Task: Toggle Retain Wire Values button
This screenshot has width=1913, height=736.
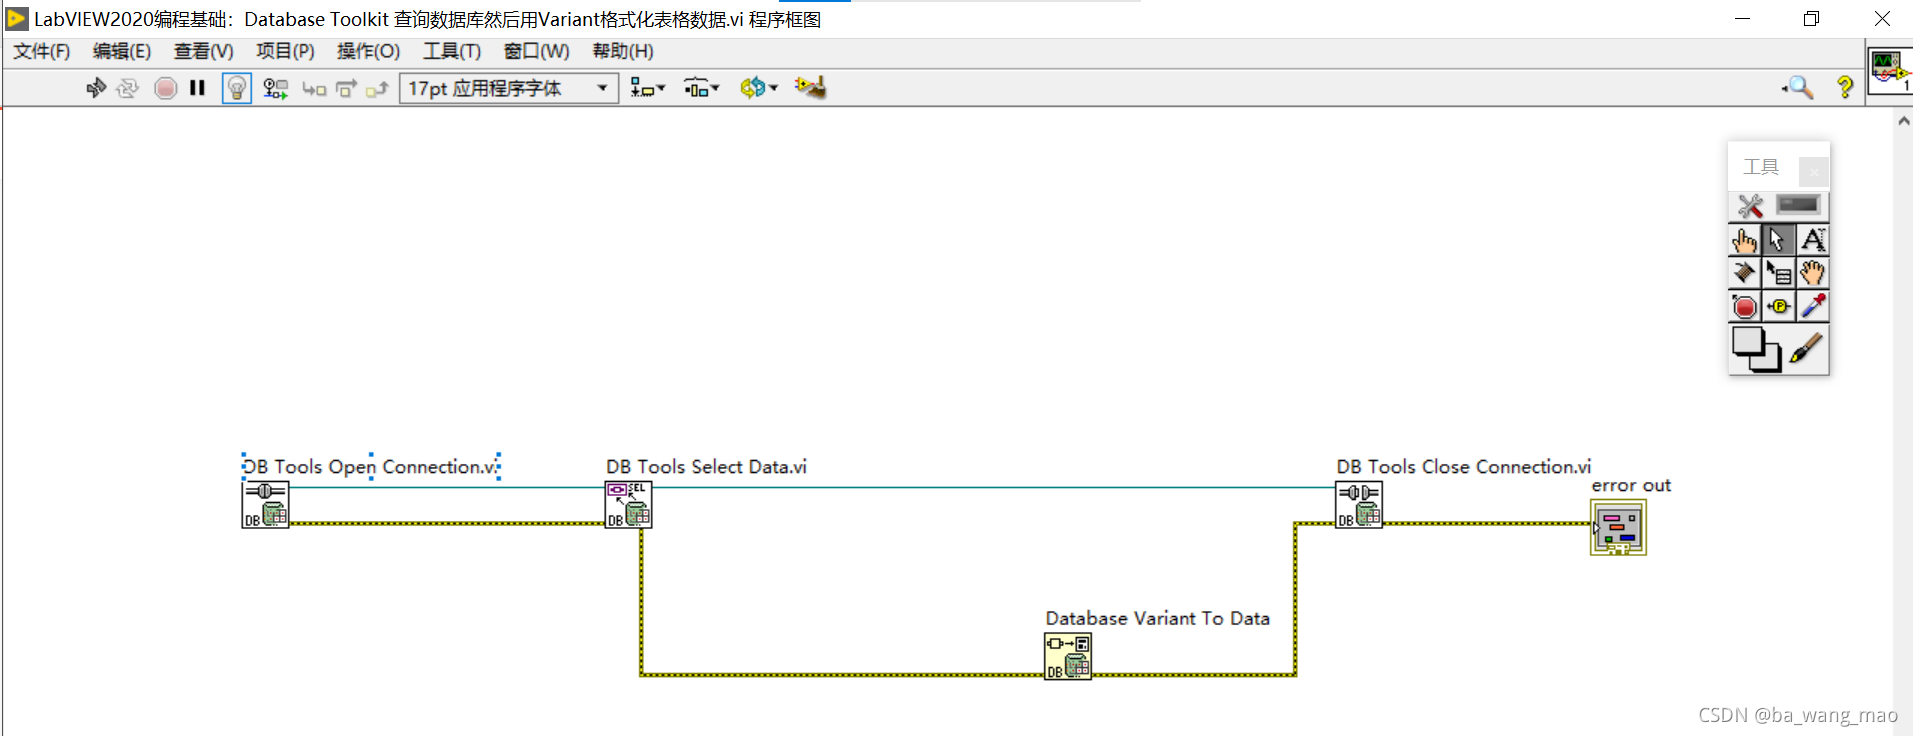Action: click(x=275, y=88)
